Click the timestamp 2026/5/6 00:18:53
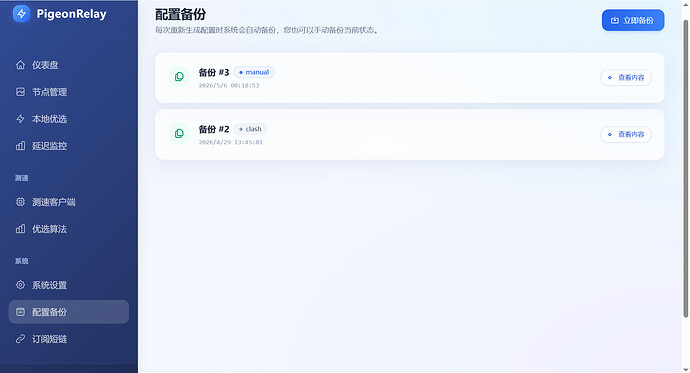The height and width of the screenshot is (373, 690). point(229,85)
